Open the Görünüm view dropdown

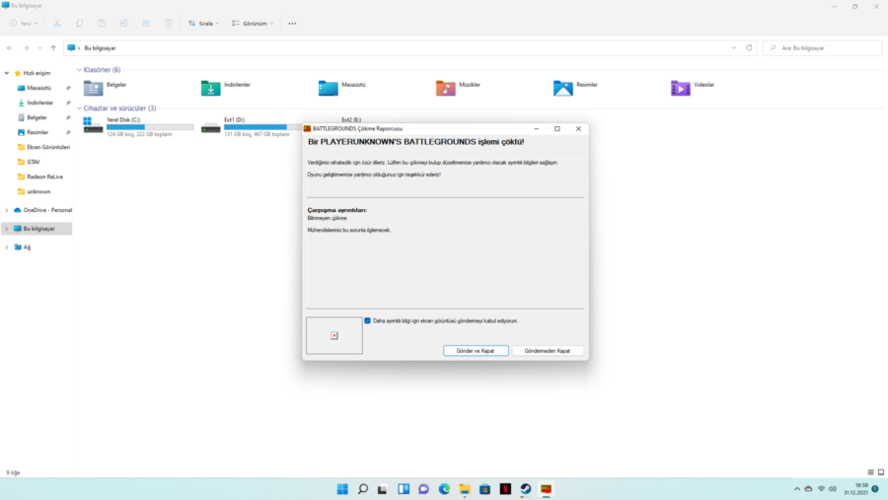coord(252,23)
